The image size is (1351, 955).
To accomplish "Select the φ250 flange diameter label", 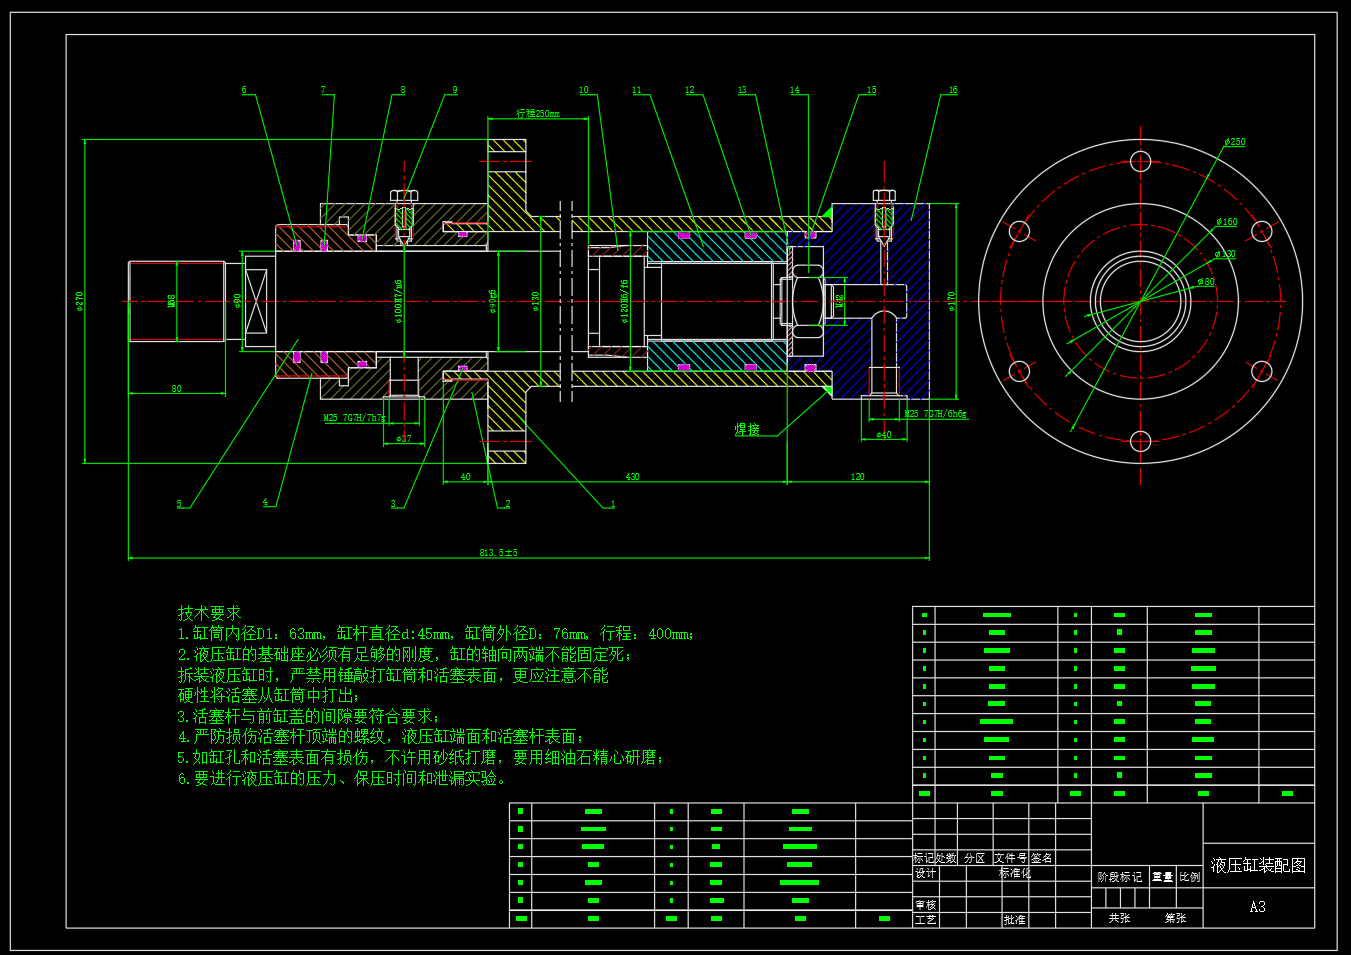I will pos(1235,142).
